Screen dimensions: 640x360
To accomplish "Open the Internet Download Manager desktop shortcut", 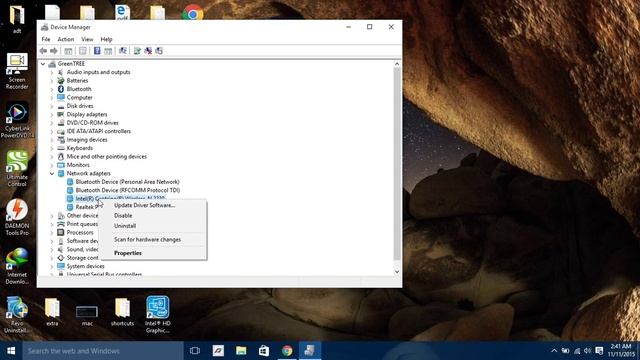I will coord(17,267).
